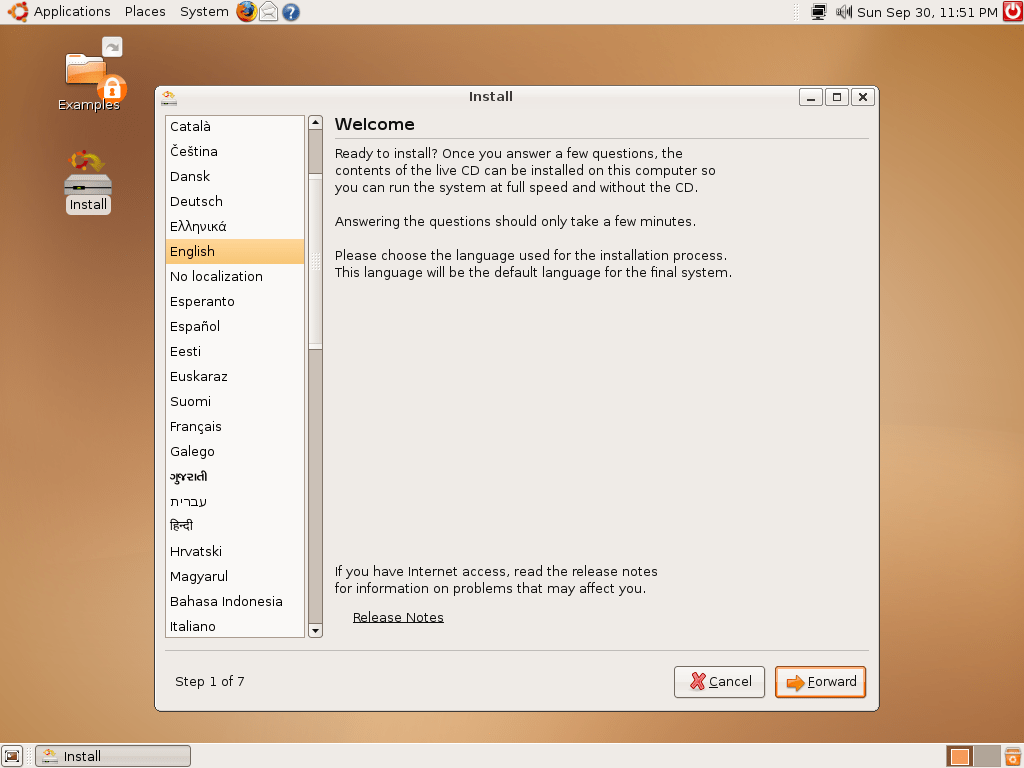Select Euskaraz in the language list
The width and height of the screenshot is (1024, 768).
tap(234, 377)
